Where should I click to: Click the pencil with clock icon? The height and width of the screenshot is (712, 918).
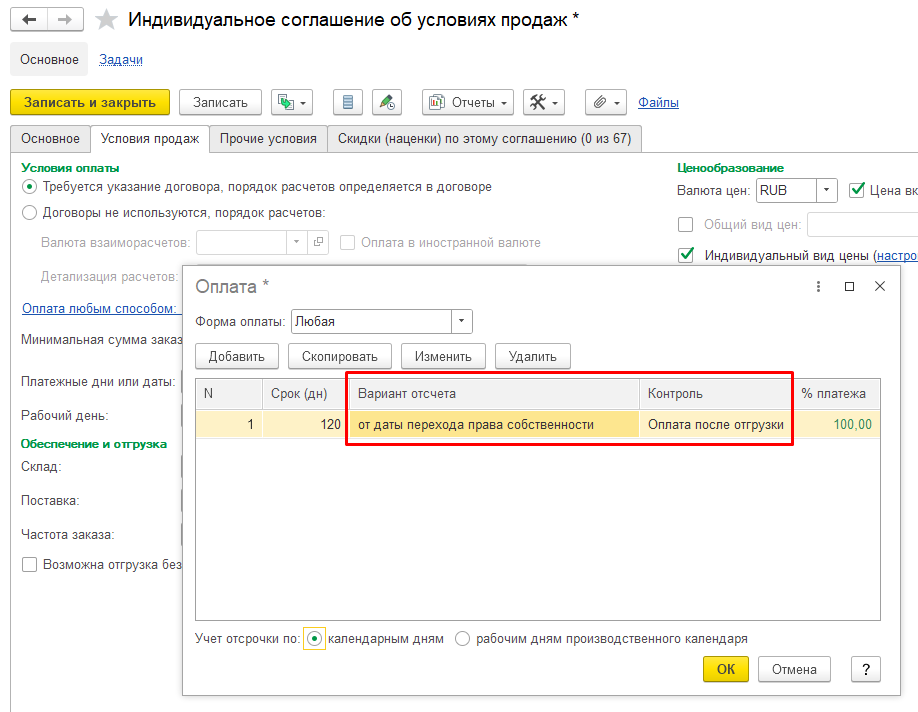386,102
